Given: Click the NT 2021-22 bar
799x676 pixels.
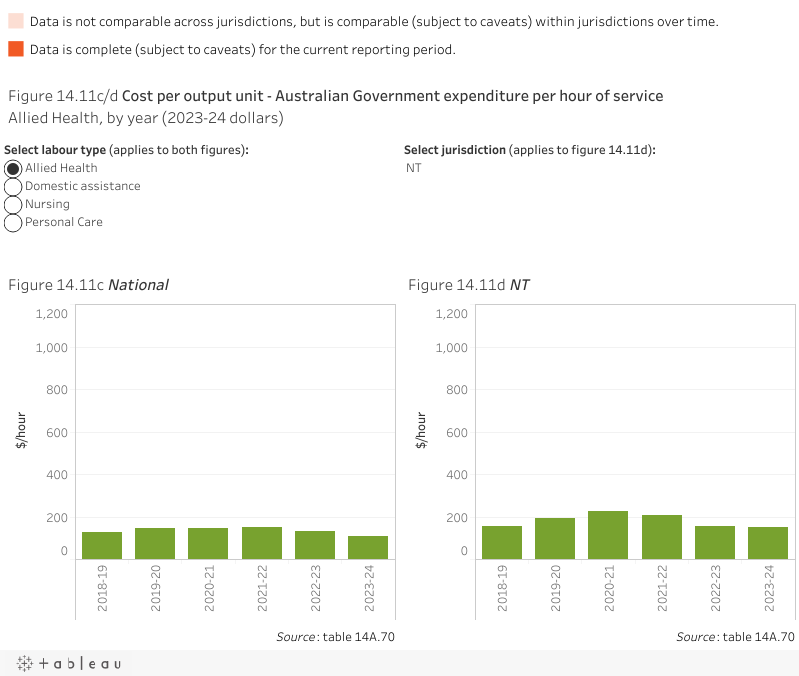Looking at the screenshot, I should (x=661, y=537).
